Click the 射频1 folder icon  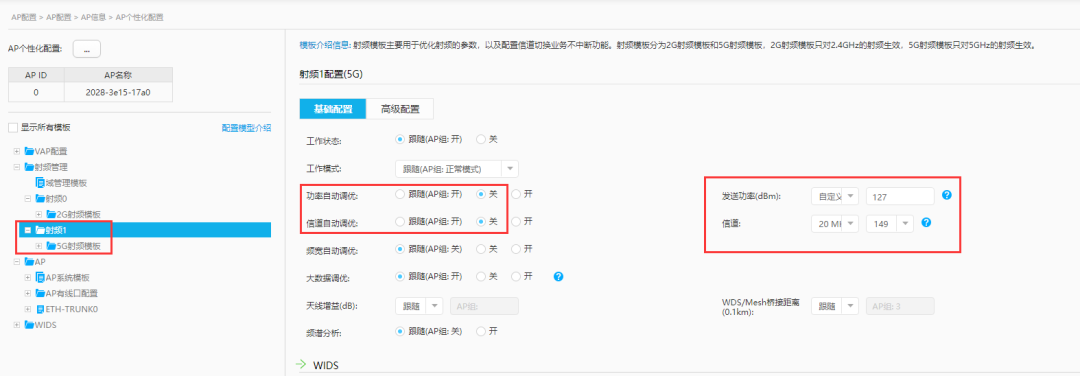(40, 230)
